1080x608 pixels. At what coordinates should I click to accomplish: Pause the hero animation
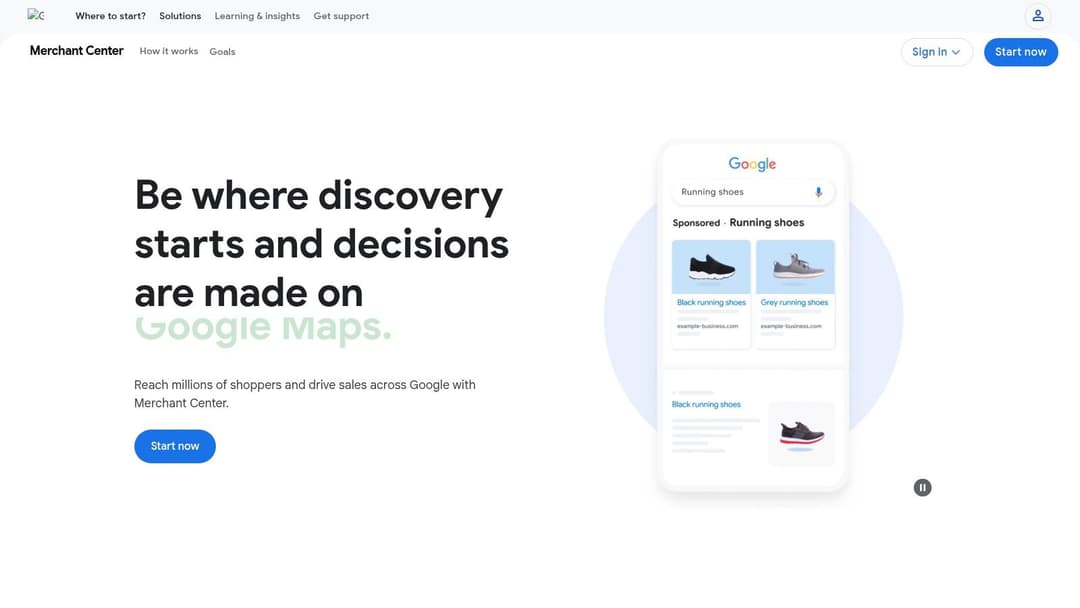click(x=922, y=488)
